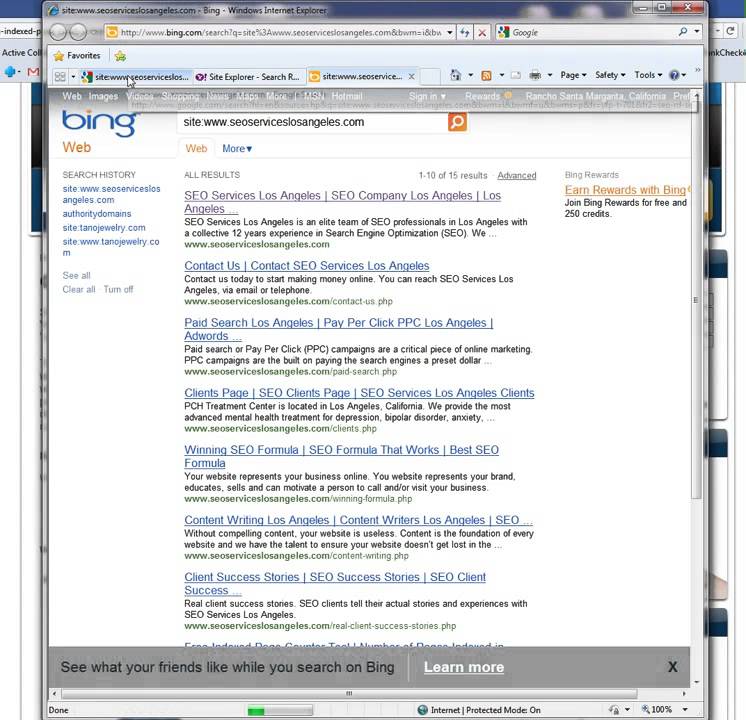Viewport: 746px width, 720px height.
Task: Open the Contact Us result link
Action: click(x=307, y=266)
